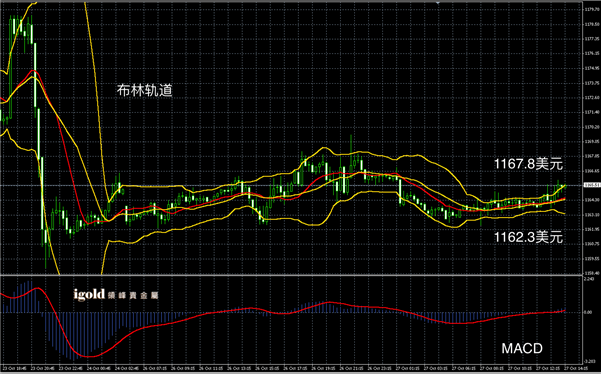Select the 1162.3美元 price annotation

[x=528, y=238]
